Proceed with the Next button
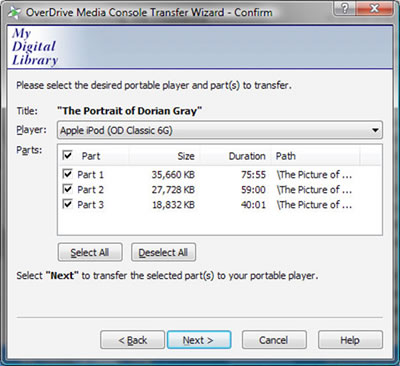 coord(199,340)
